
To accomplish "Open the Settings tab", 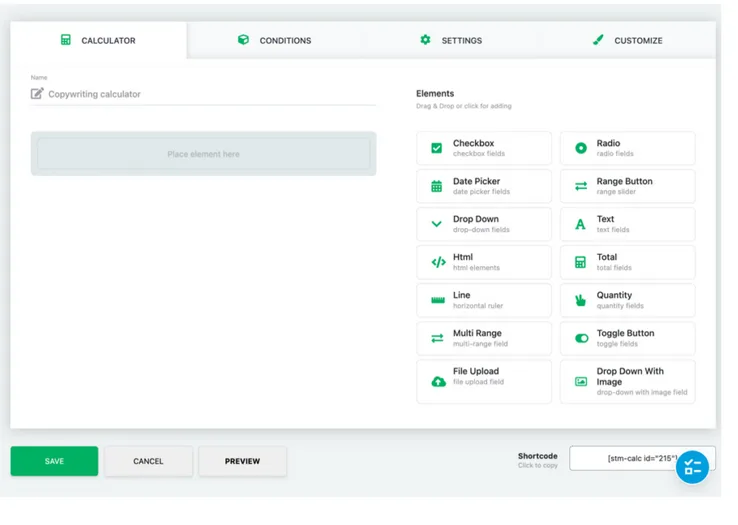I will pyautogui.click(x=451, y=40).
